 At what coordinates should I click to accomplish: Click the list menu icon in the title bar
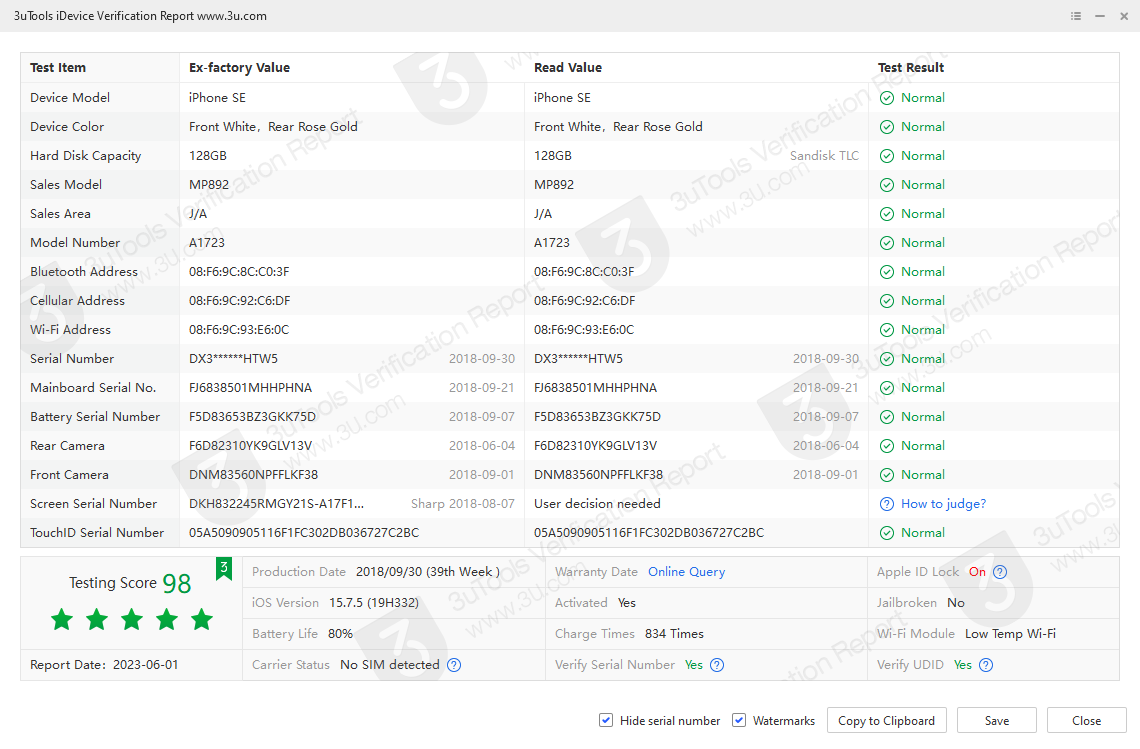tap(1075, 16)
